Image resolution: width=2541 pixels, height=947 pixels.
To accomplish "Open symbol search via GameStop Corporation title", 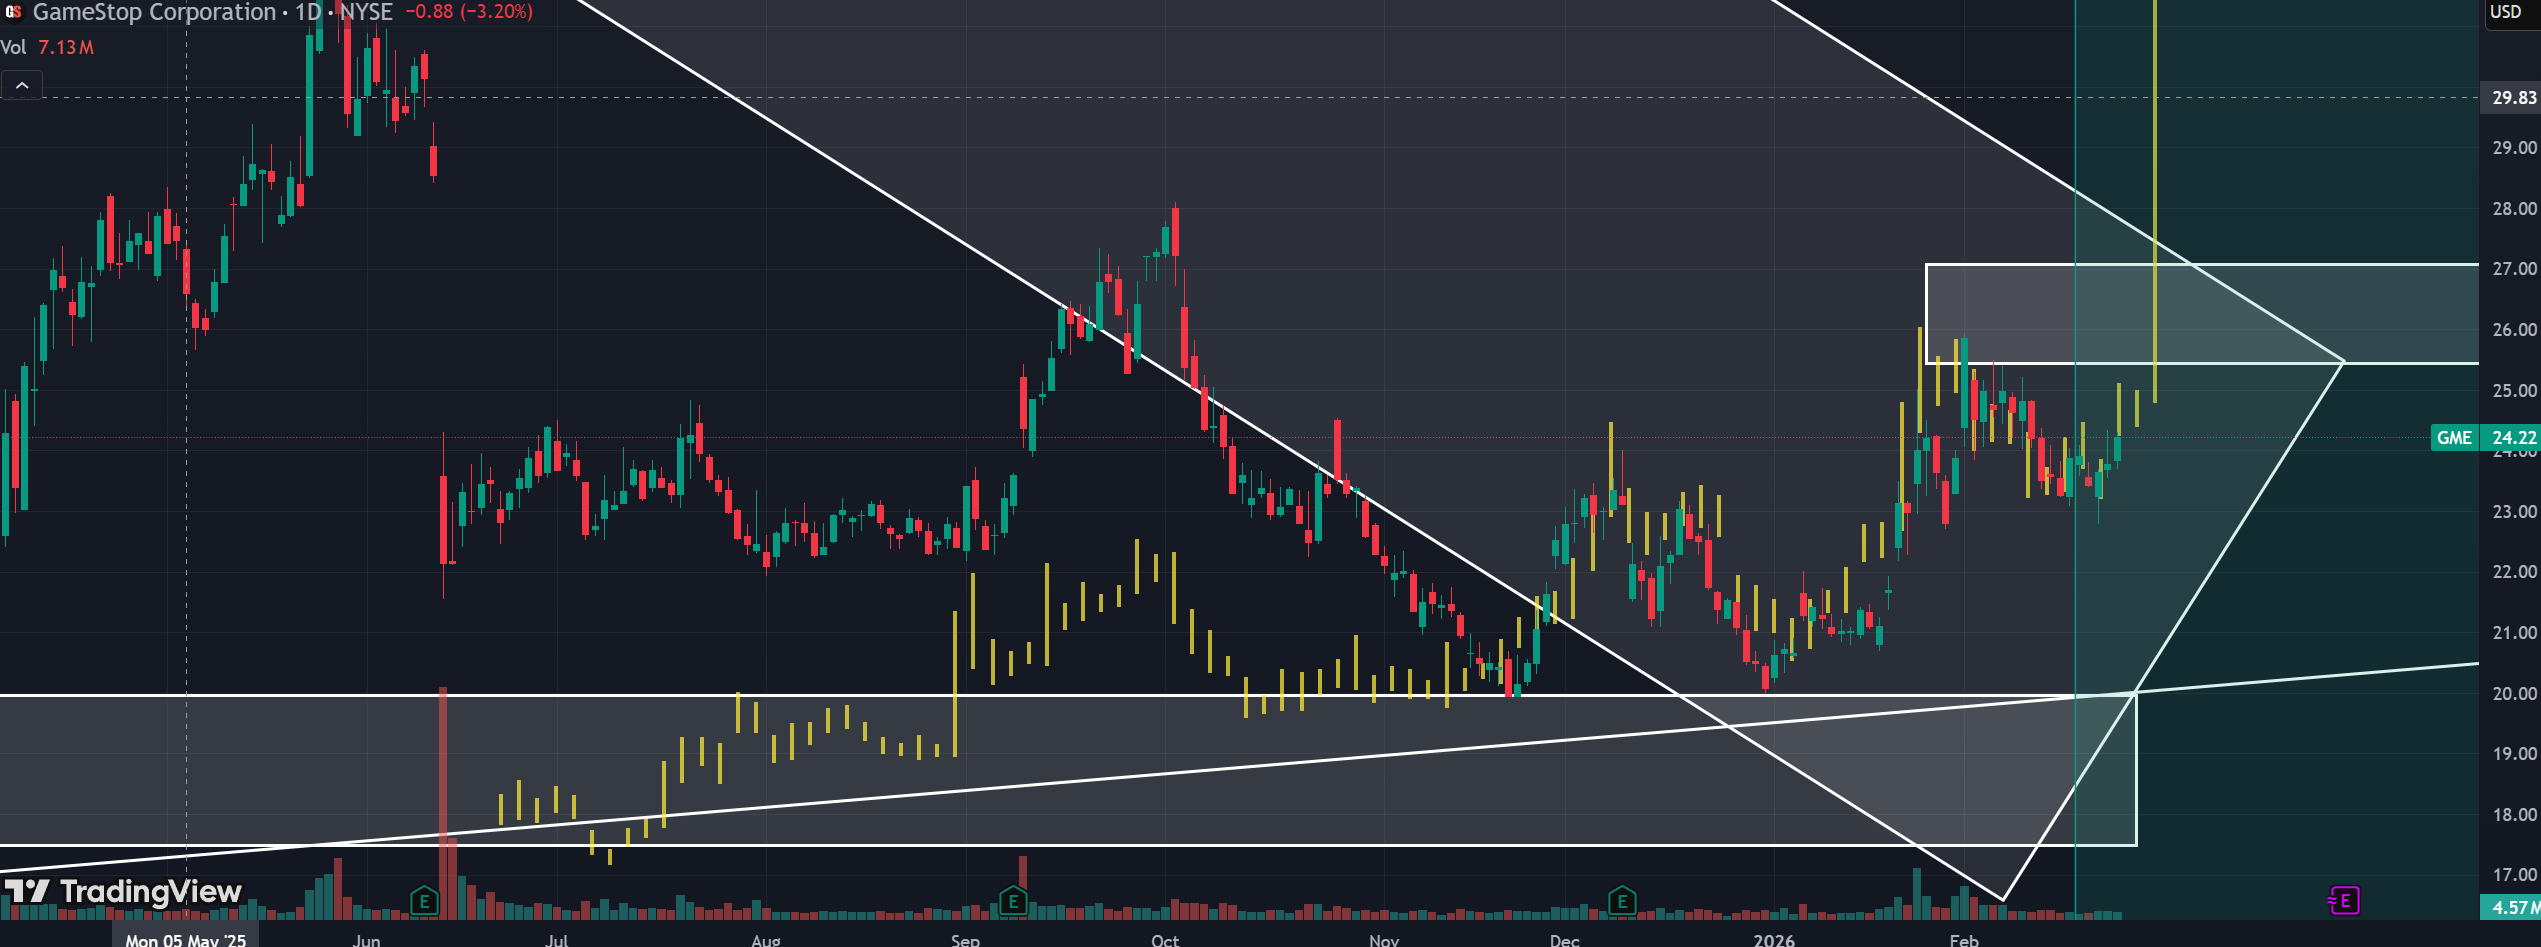I will [x=154, y=12].
